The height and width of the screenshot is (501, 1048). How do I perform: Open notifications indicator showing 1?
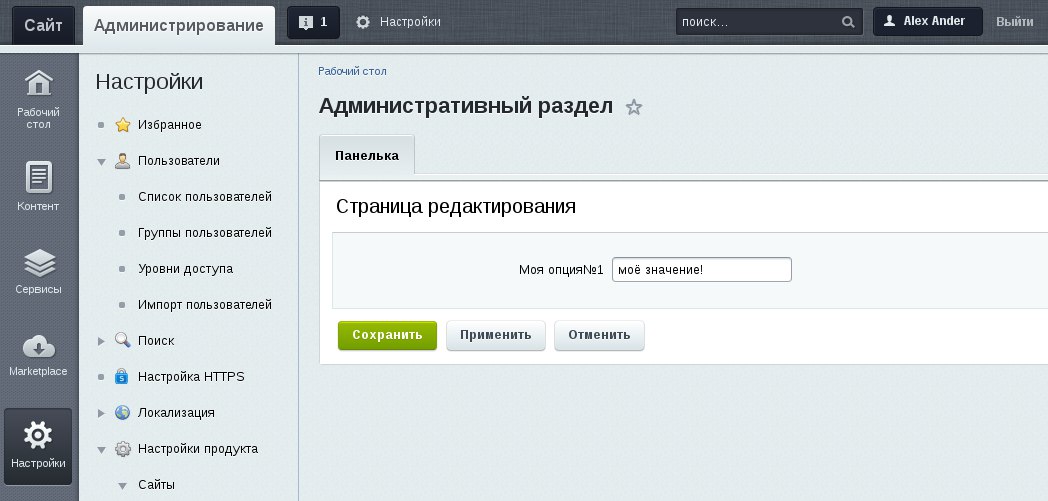click(x=313, y=22)
